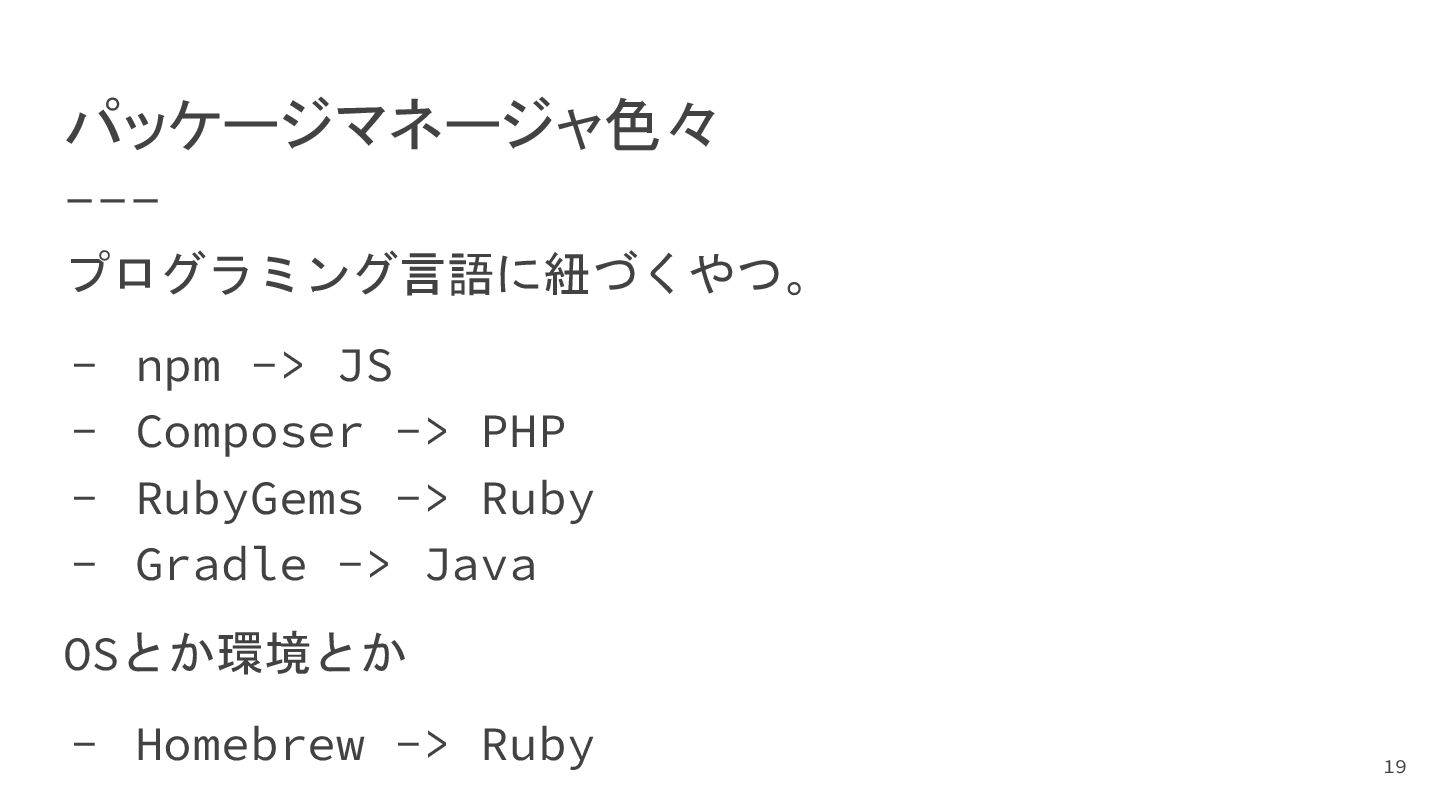Click the dashed line under the title
Image resolution: width=1440 pixels, height=810 pixels.
tap(112, 198)
